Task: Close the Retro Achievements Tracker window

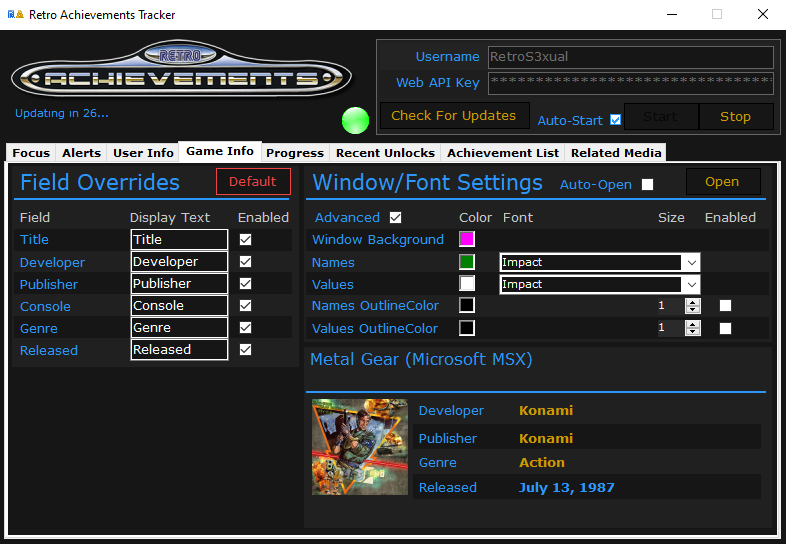Action: pyautogui.click(x=763, y=15)
